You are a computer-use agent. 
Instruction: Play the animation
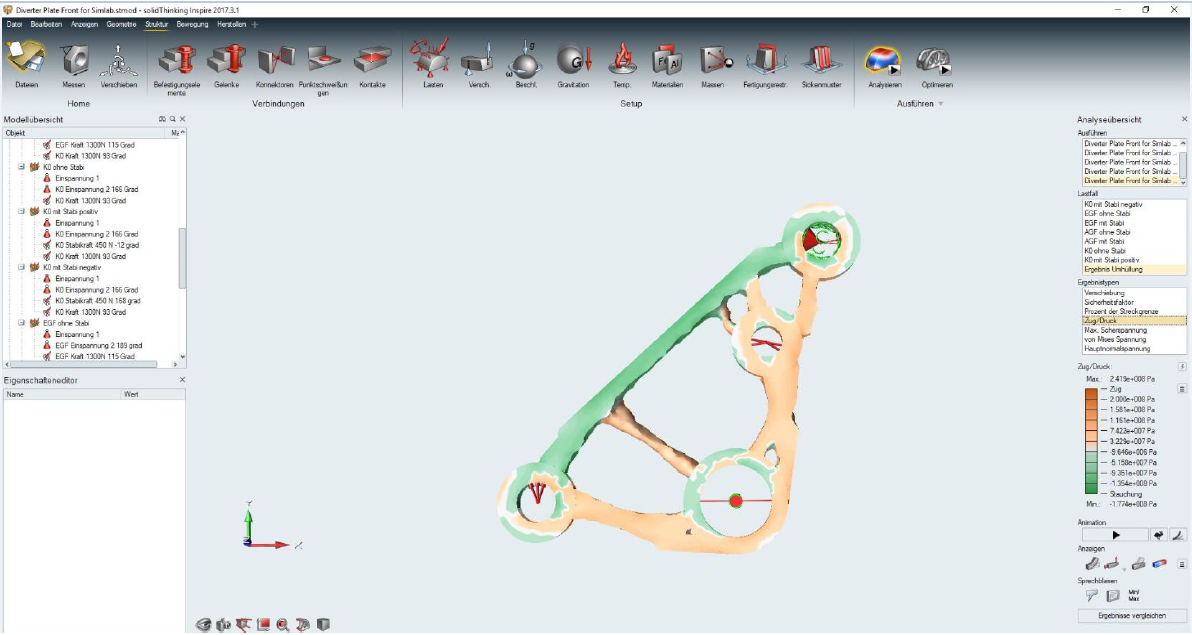coord(1114,535)
